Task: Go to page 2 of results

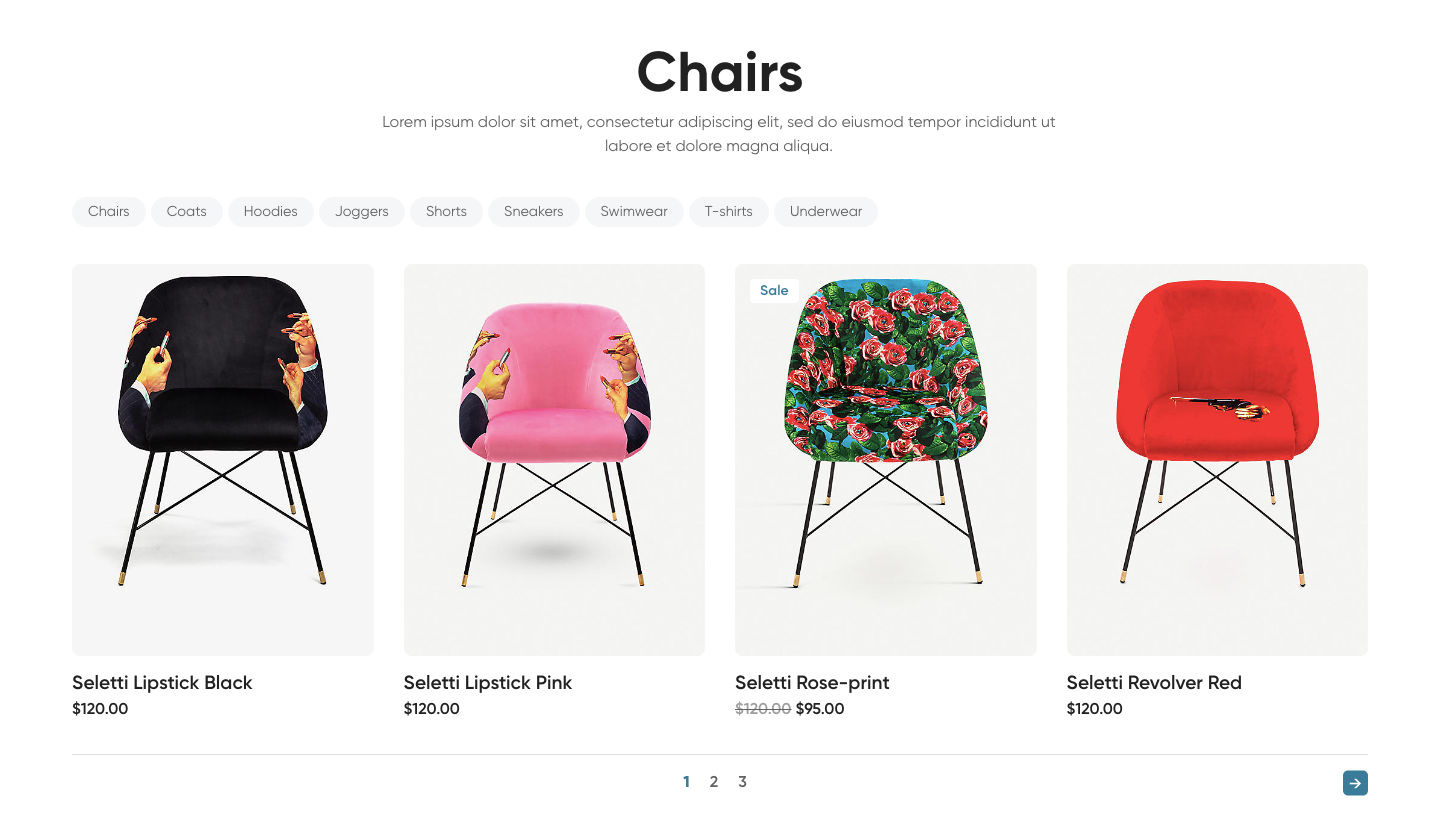Action: (714, 782)
